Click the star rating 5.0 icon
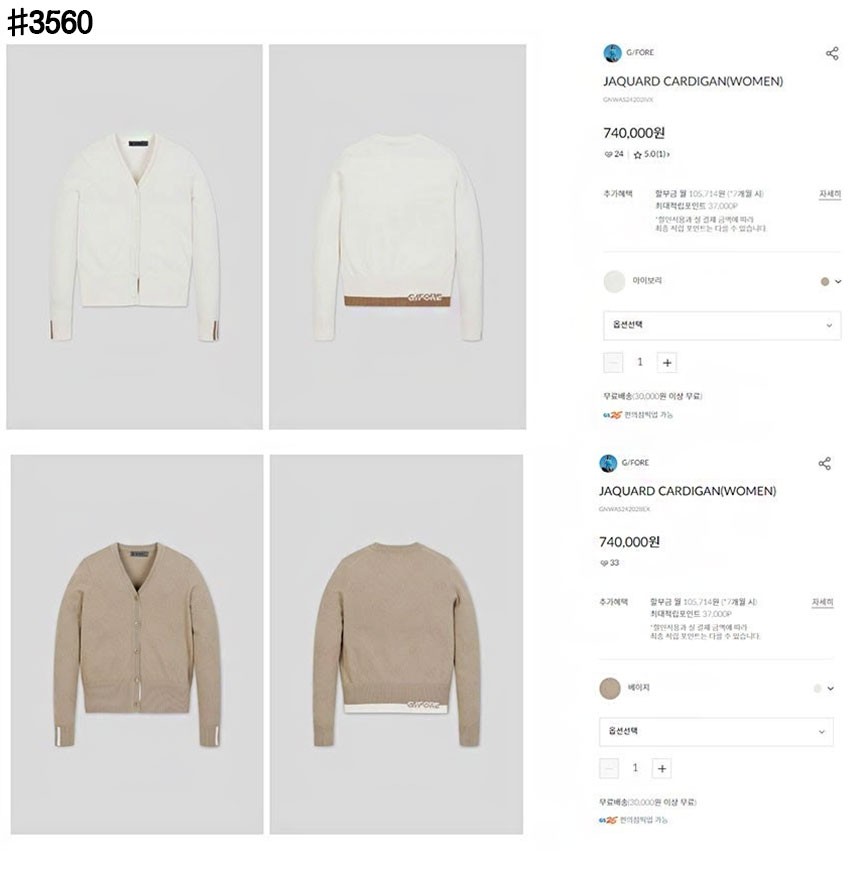The image size is (860, 877). [x=637, y=155]
